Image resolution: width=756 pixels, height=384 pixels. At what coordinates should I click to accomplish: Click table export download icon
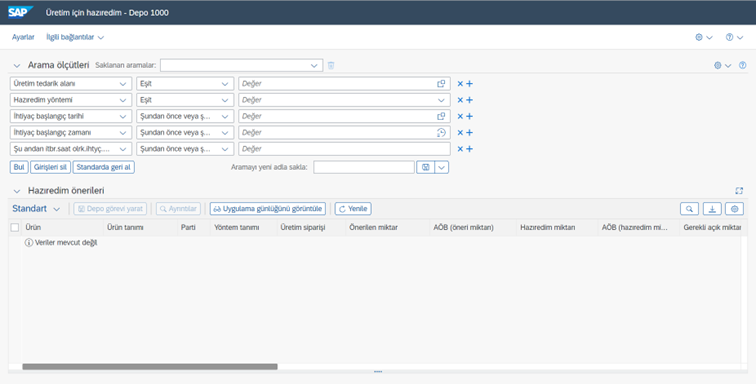(712, 209)
